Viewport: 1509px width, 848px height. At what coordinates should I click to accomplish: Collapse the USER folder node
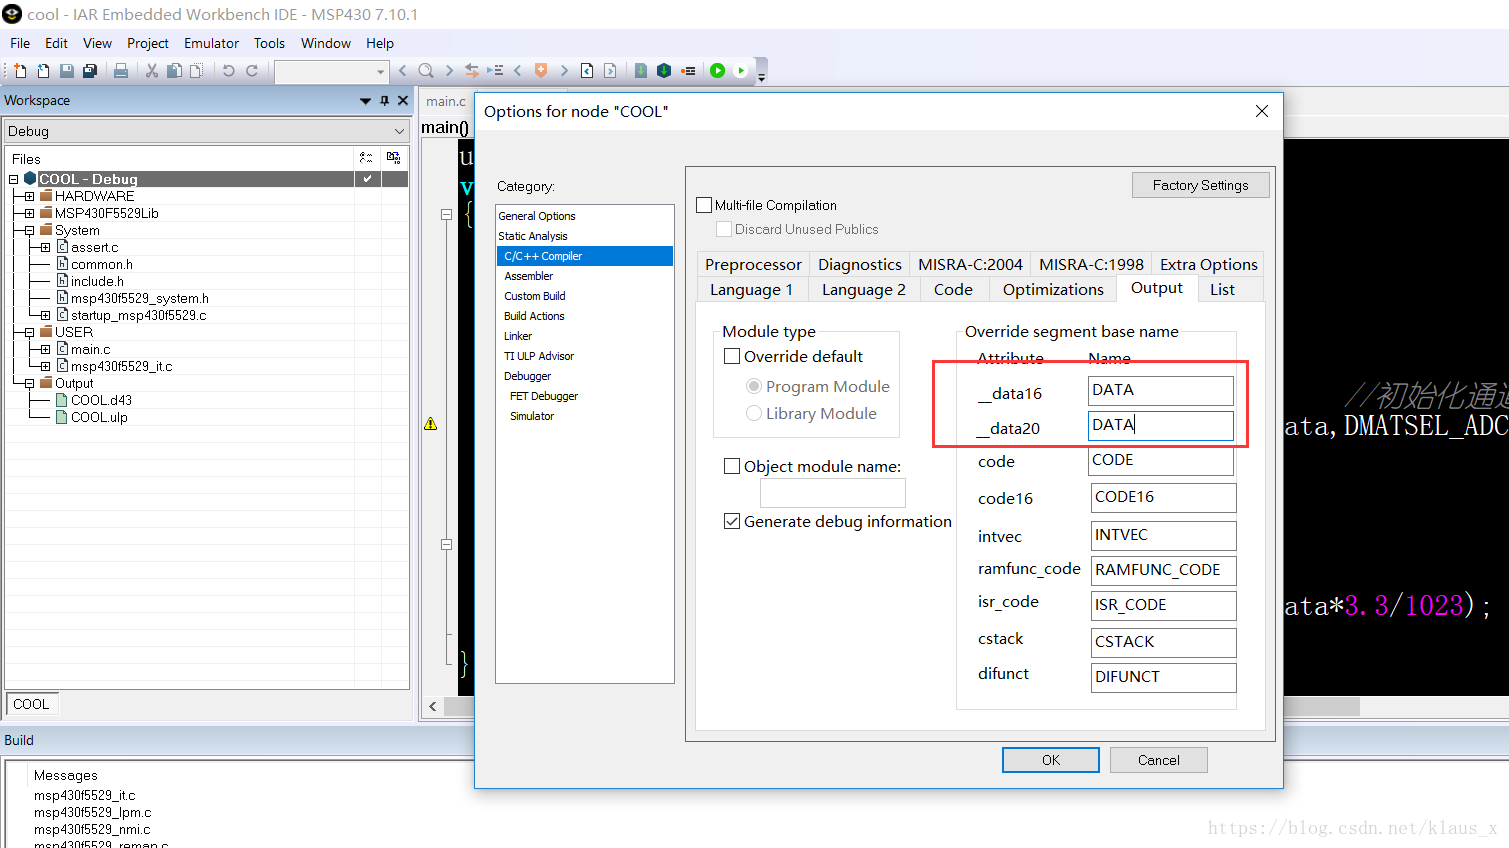[x=30, y=333]
